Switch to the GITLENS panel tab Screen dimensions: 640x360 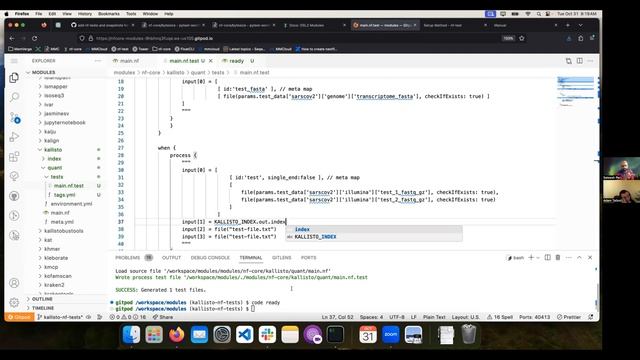point(282,258)
